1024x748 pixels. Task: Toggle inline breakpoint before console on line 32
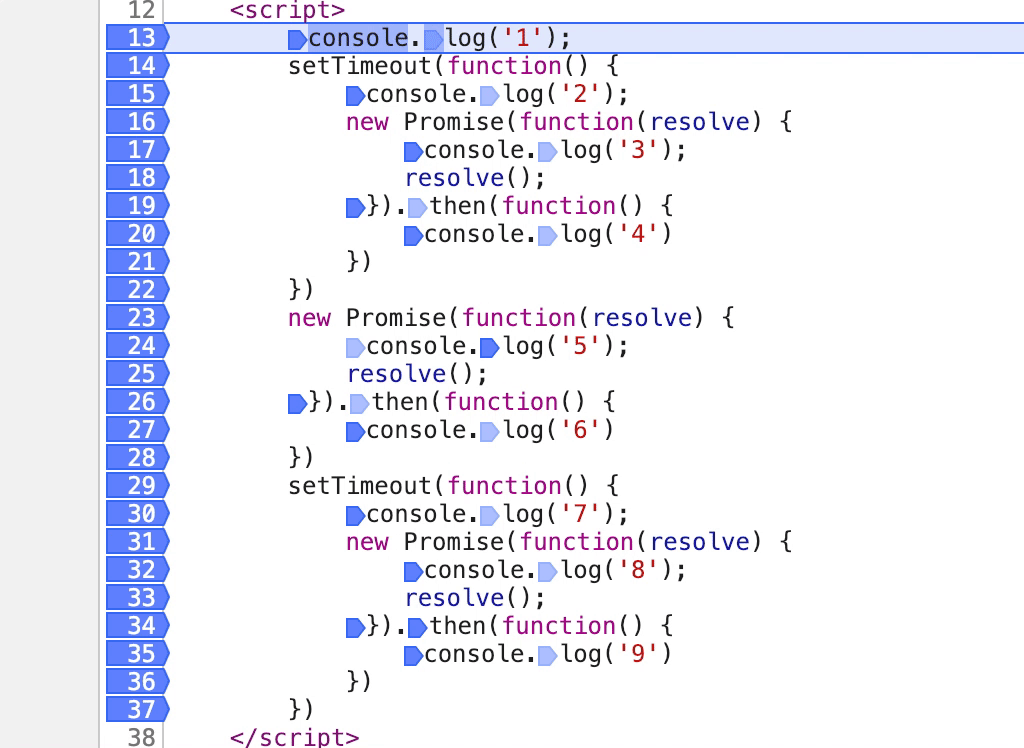click(413, 572)
